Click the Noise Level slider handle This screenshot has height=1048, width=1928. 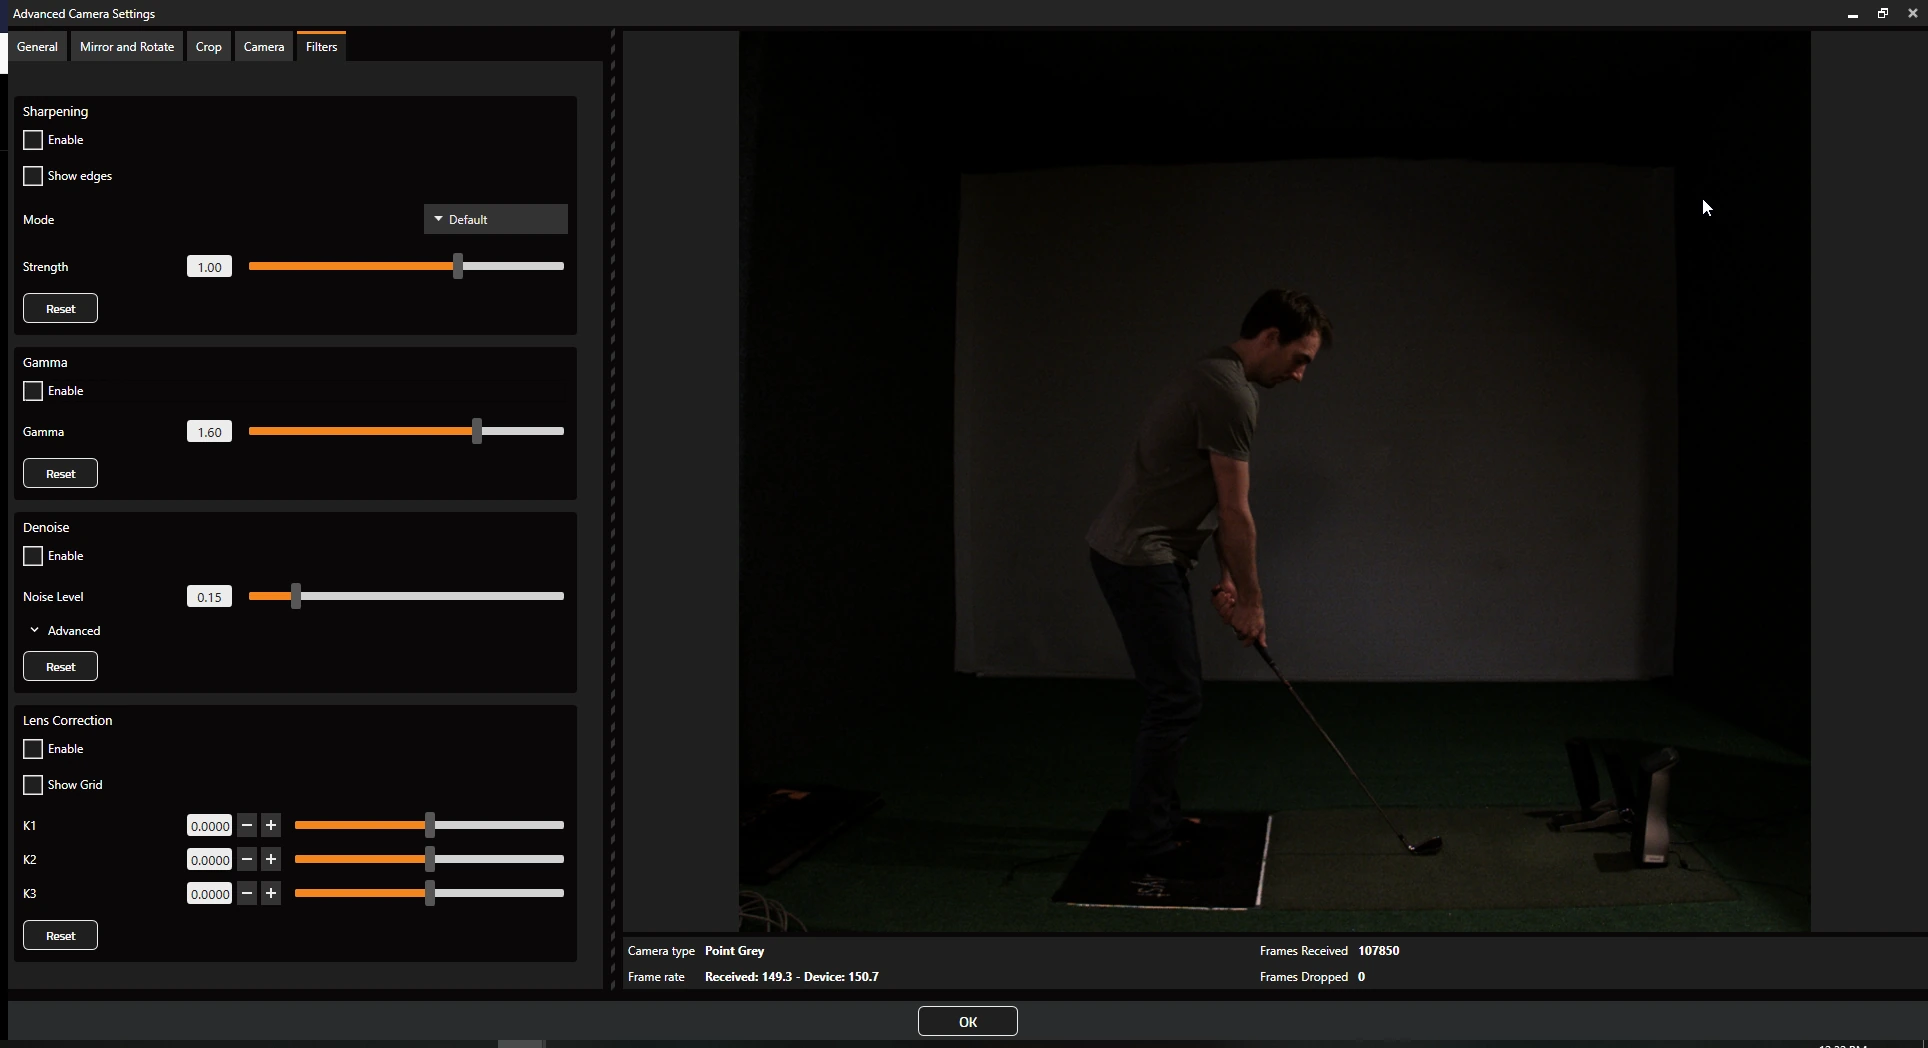pyautogui.click(x=296, y=597)
